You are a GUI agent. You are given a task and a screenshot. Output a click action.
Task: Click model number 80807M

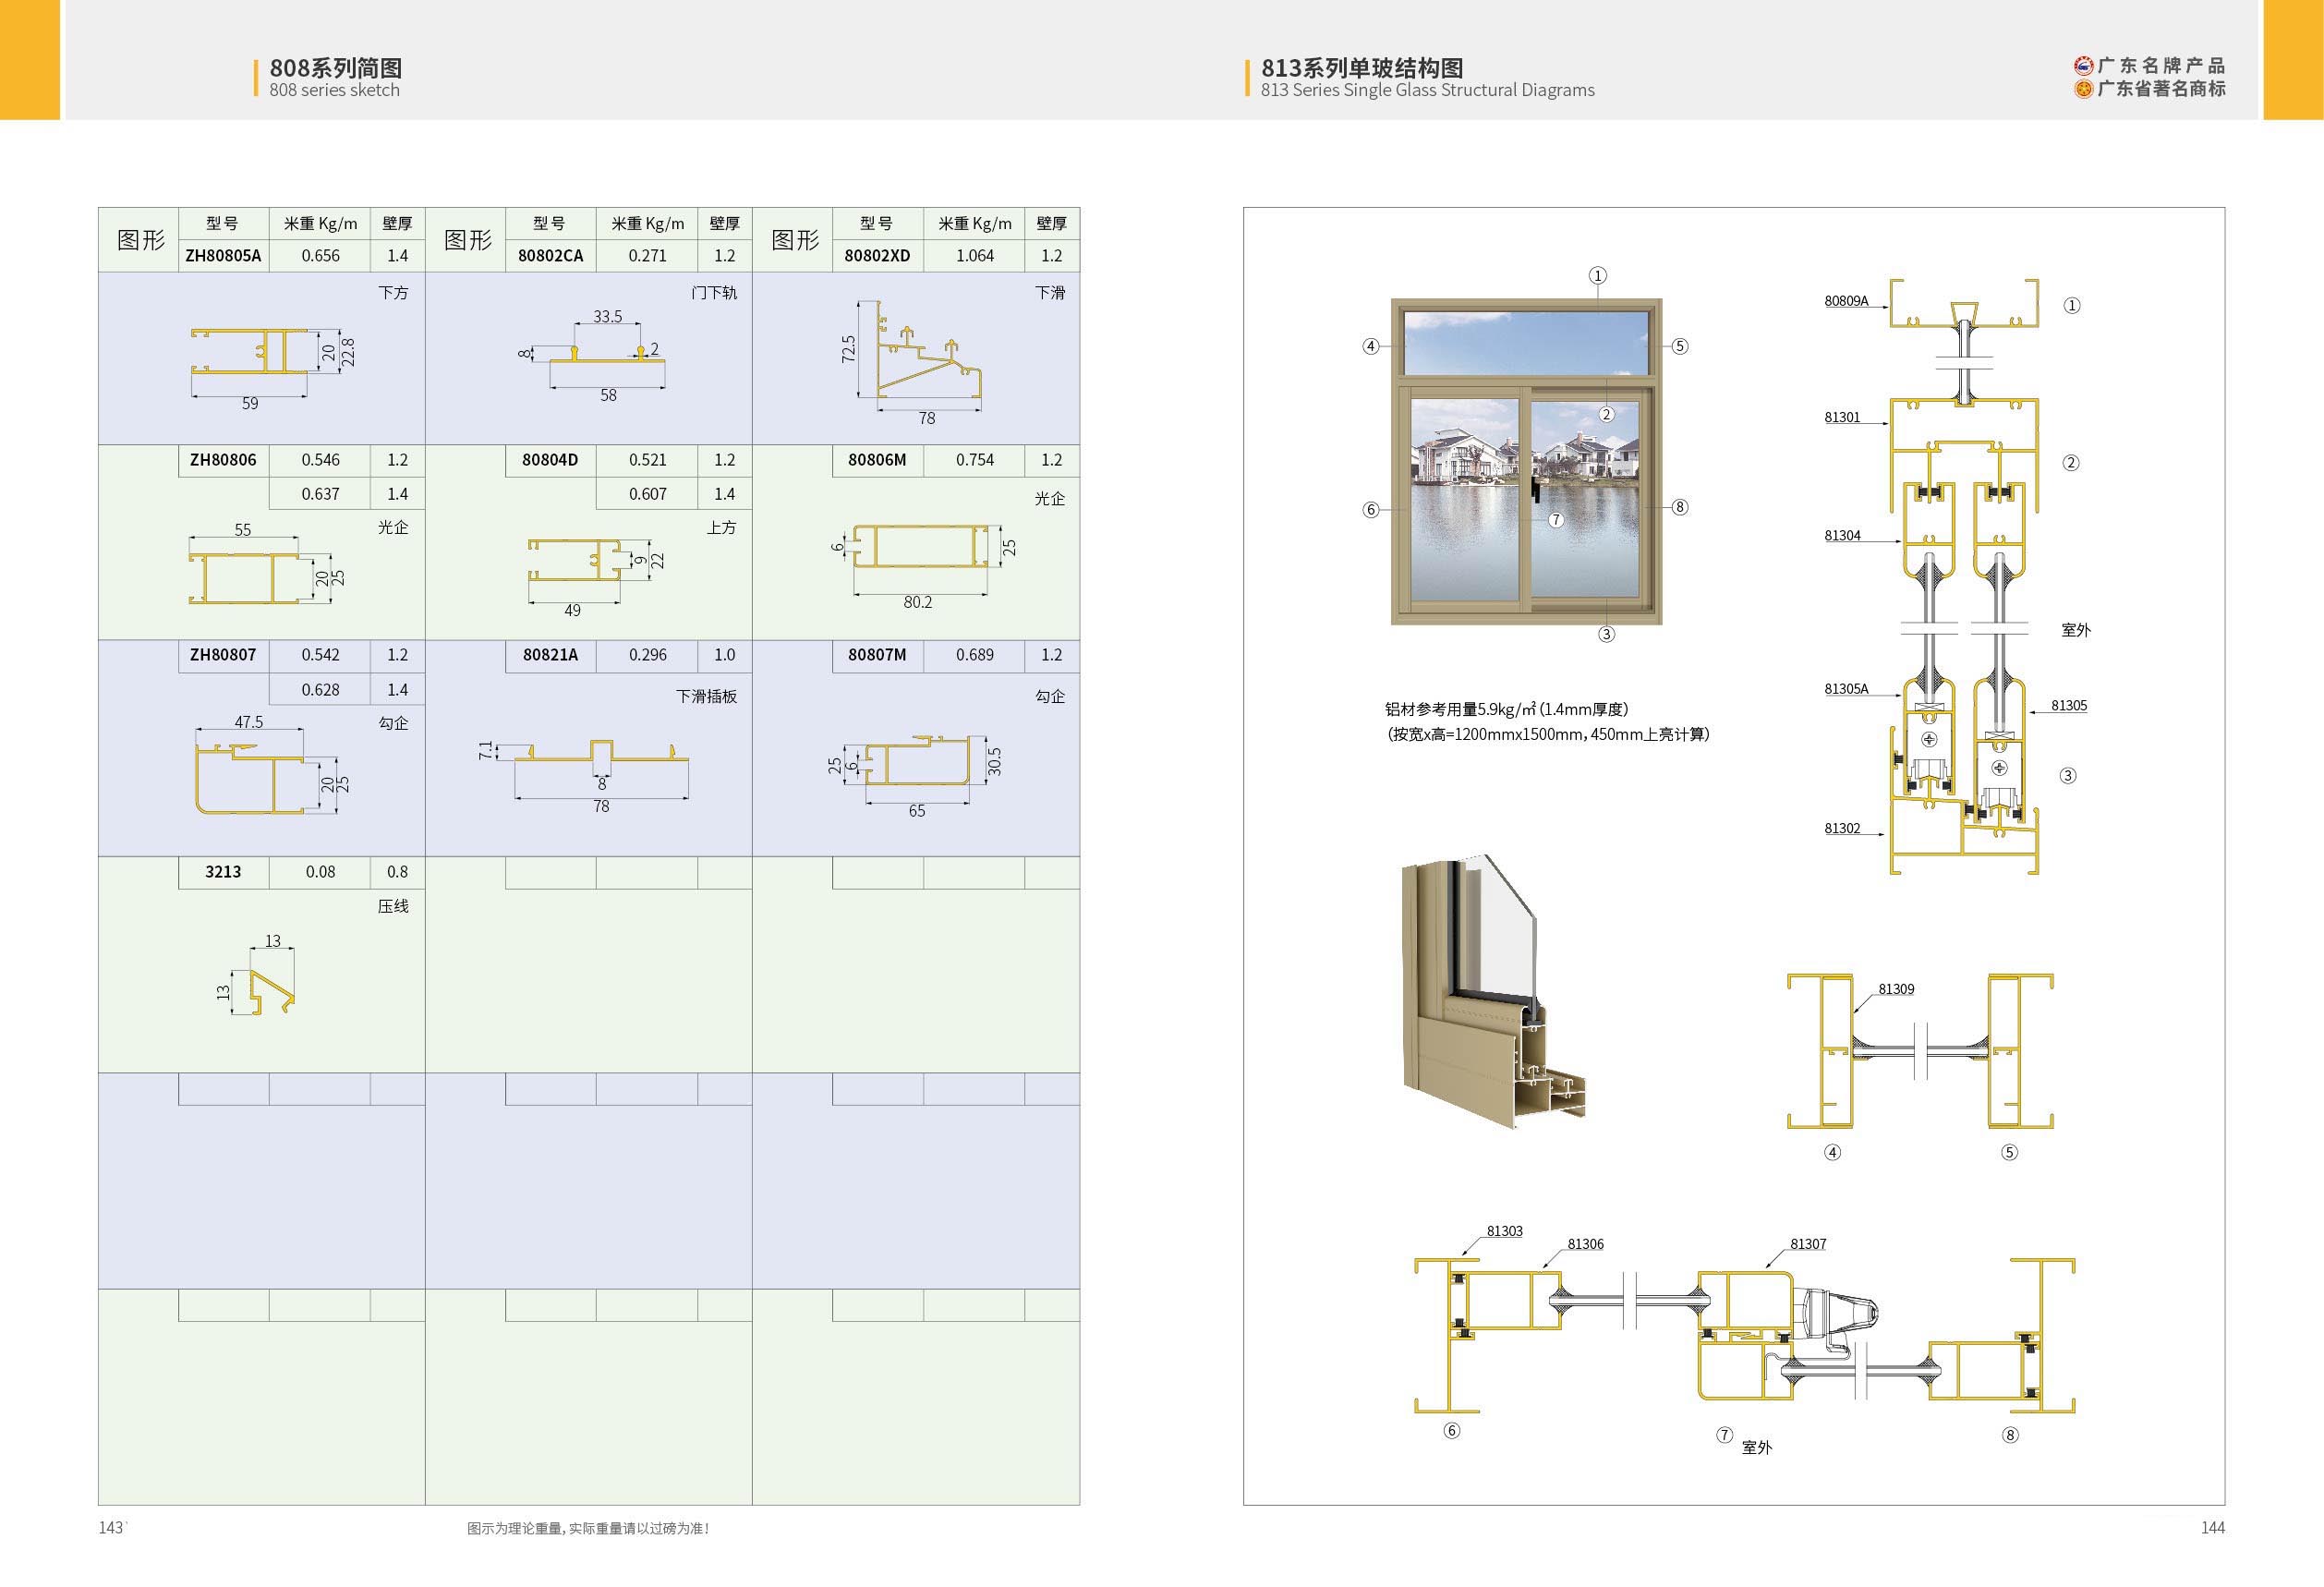877,655
